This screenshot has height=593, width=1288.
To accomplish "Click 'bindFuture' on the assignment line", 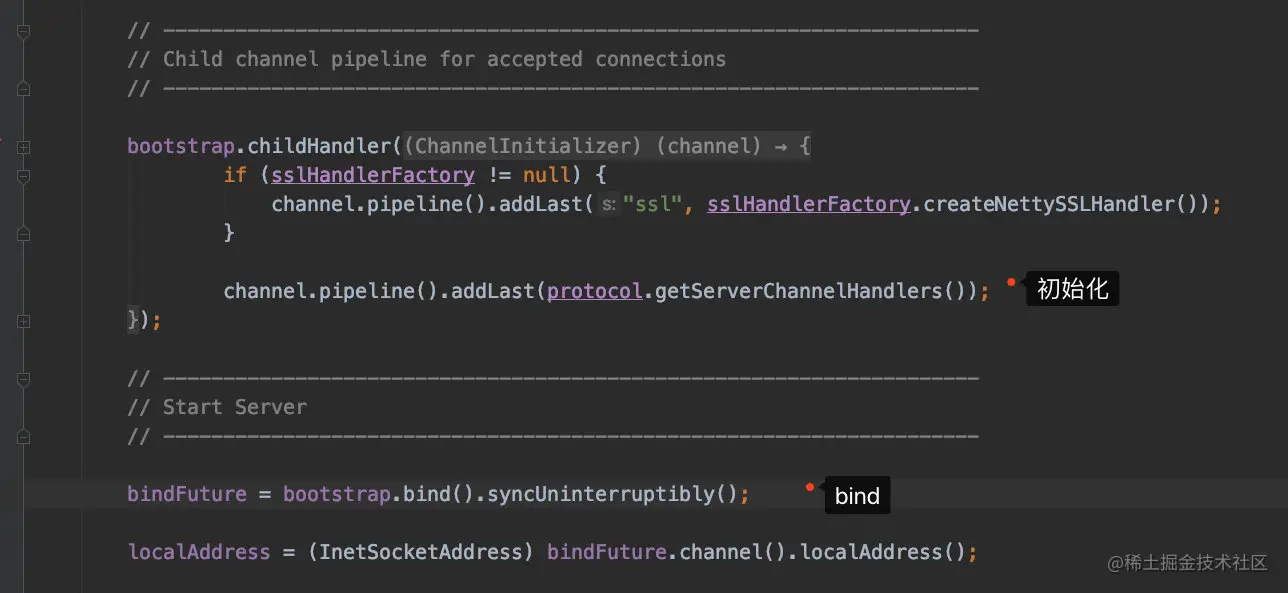I will click(x=187, y=494).
